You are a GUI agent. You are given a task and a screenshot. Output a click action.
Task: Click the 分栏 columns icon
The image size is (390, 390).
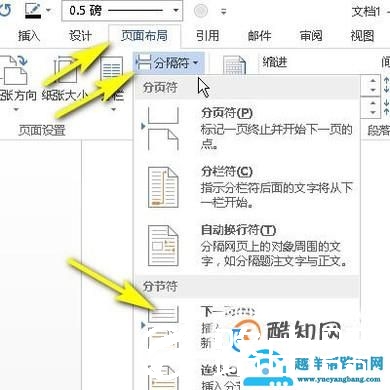tap(112, 69)
